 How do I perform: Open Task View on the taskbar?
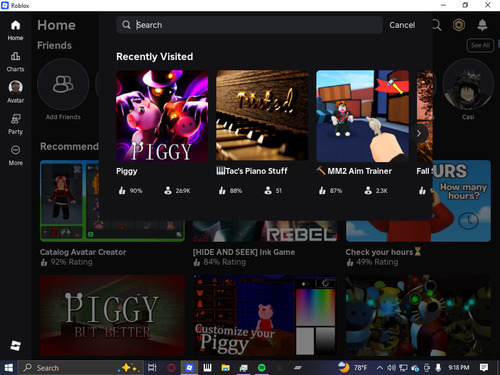(152, 368)
